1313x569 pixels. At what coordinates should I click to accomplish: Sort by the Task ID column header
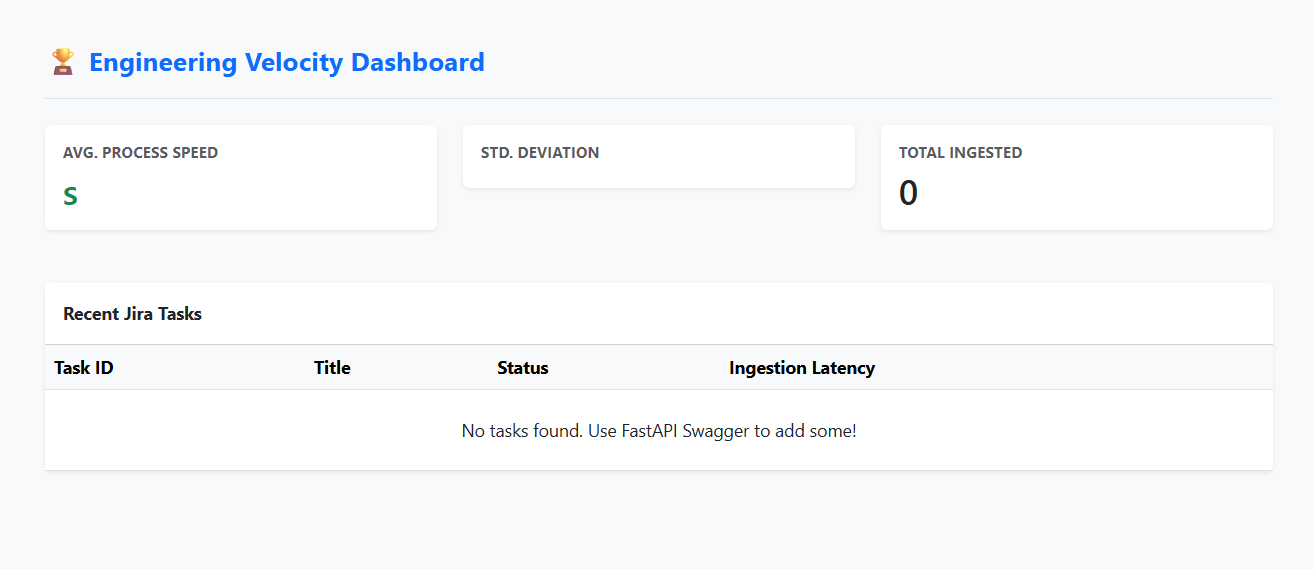84,368
